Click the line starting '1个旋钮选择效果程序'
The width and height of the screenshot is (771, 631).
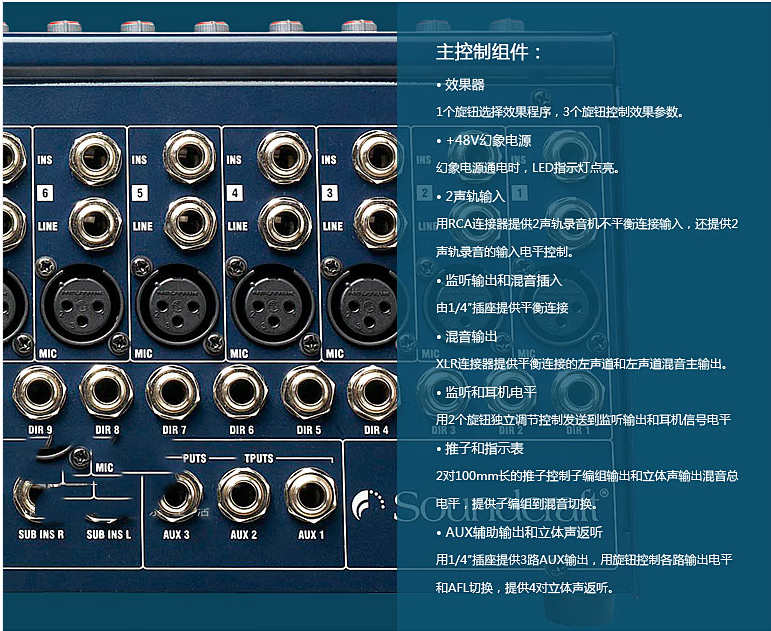pyautogui.click(x=560, y=112)
